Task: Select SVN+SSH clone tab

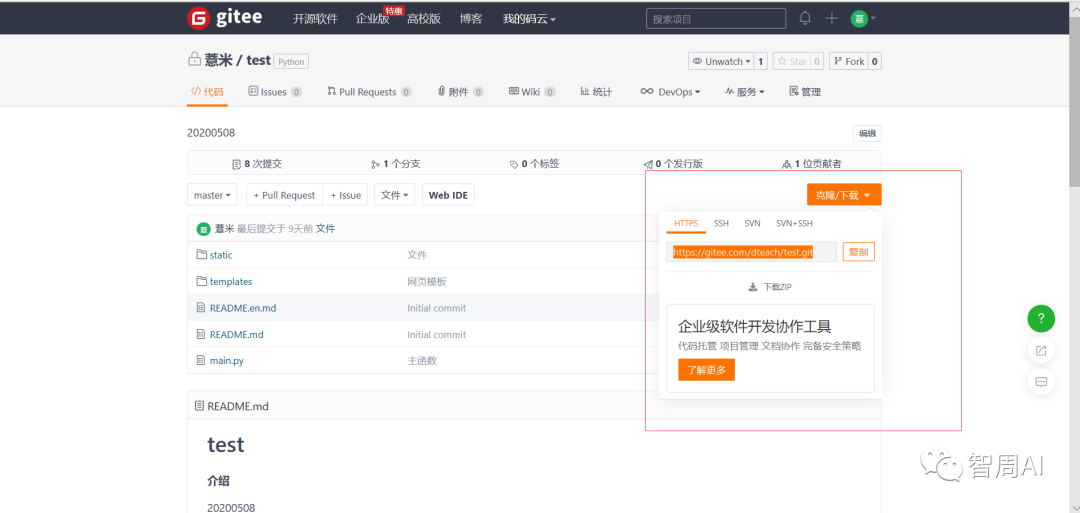Action: coord(794,223)
